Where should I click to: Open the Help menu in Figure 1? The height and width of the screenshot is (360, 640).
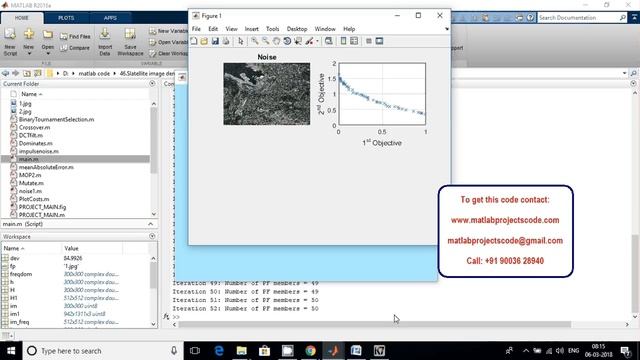(x=349, y=29)
